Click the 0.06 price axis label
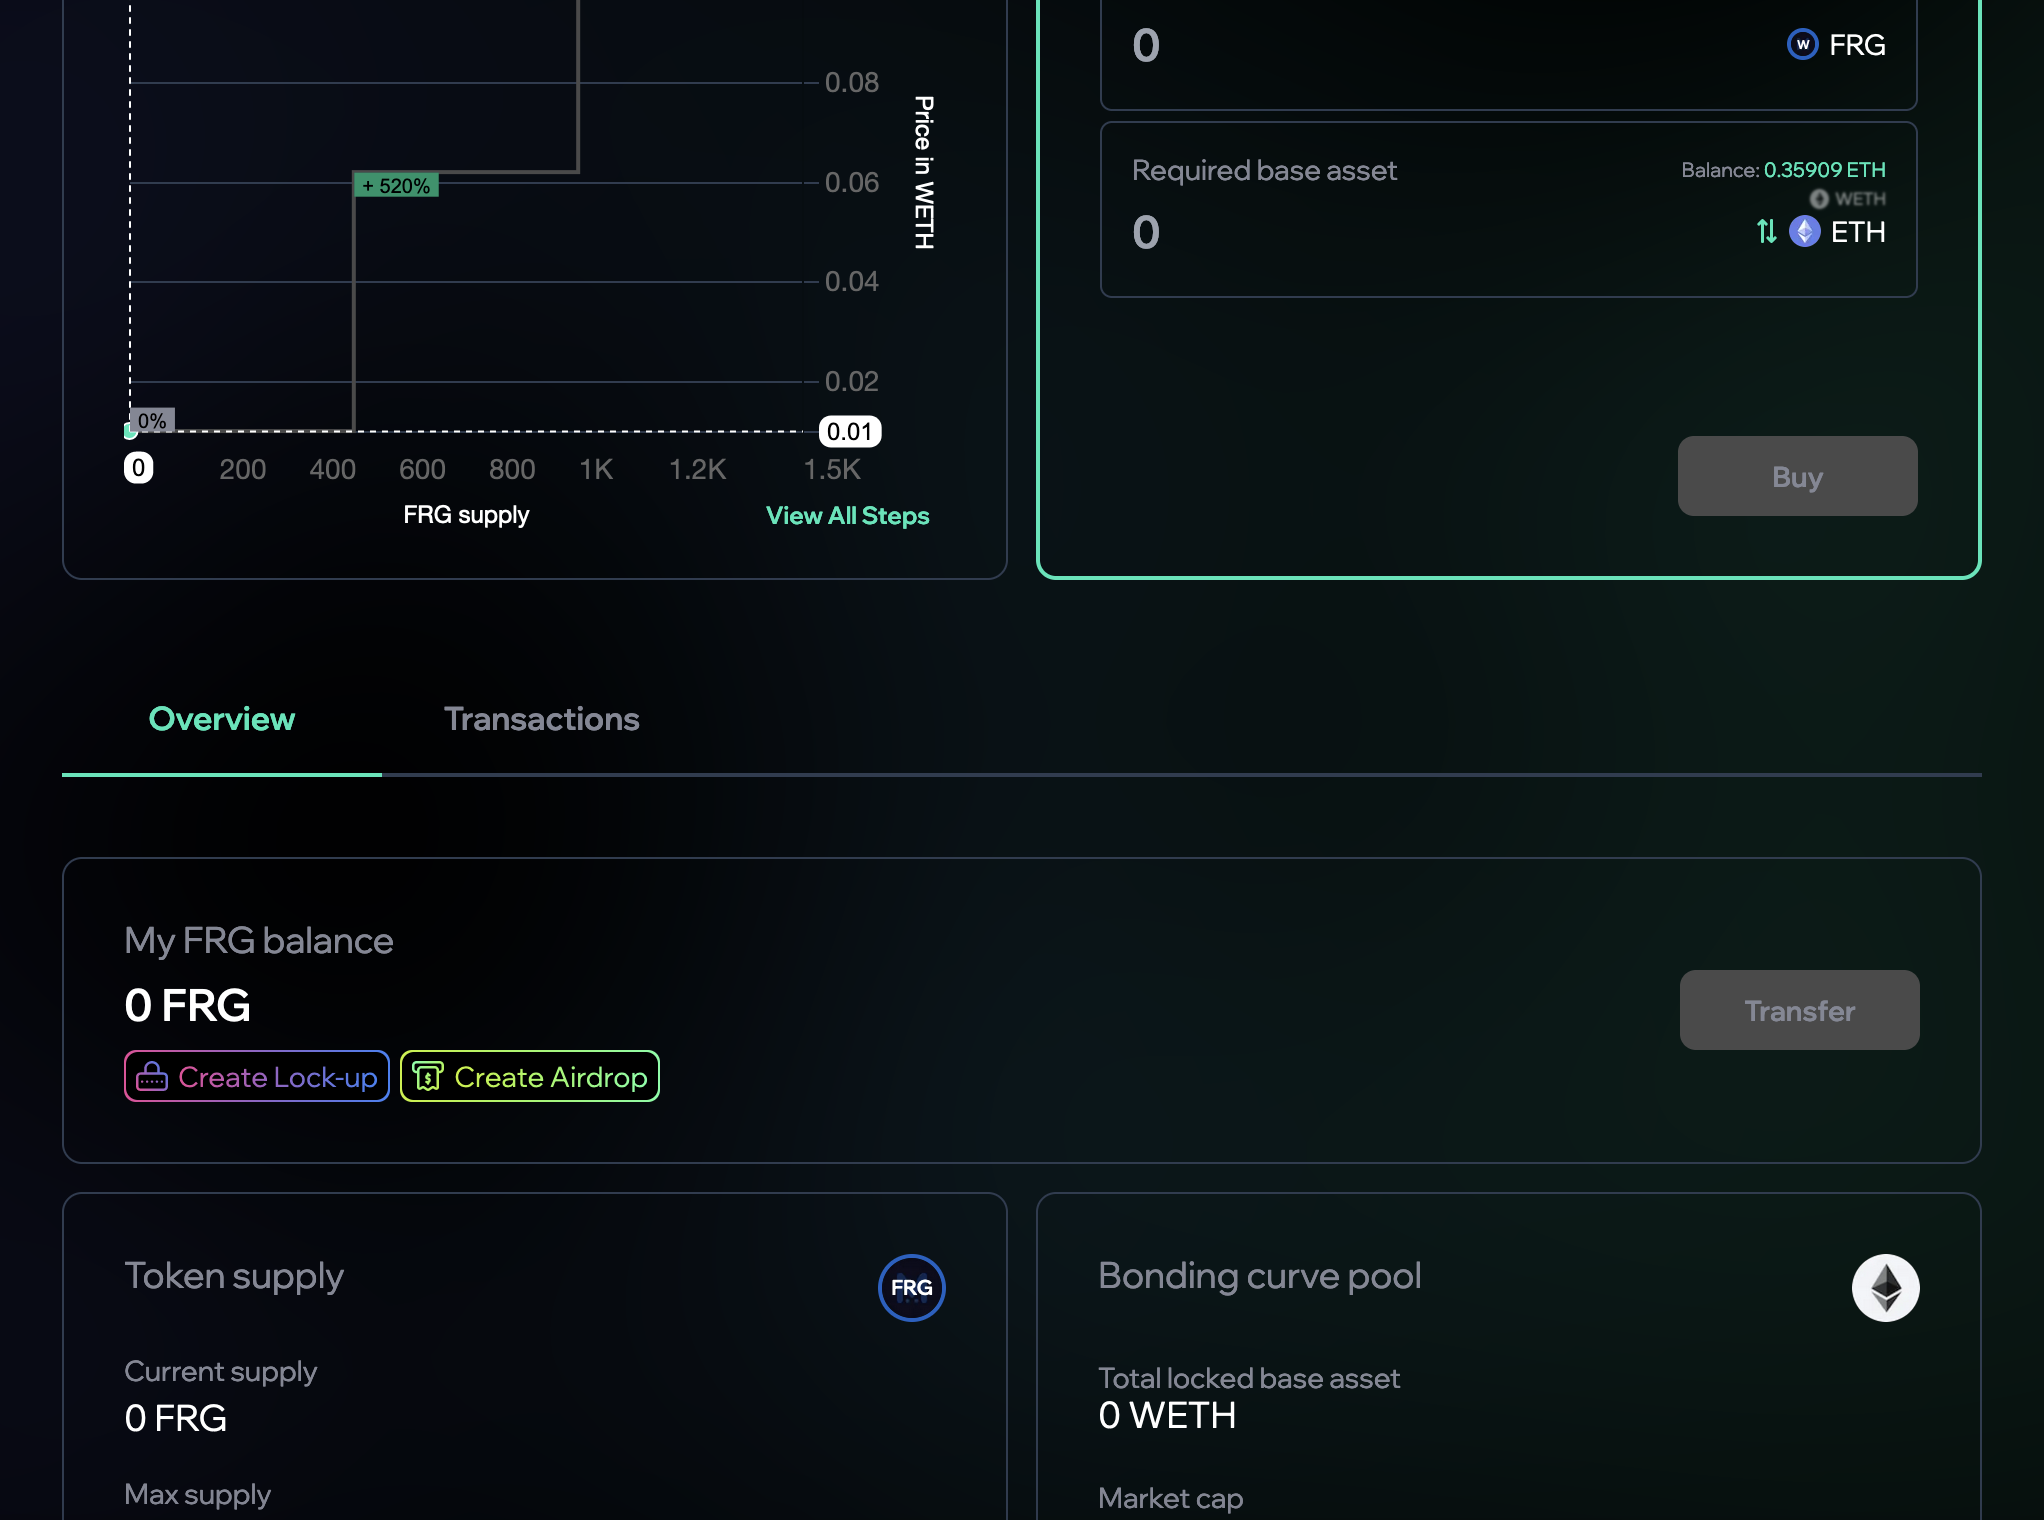Screen dimensions: 2044x1520 click(852, 183)
